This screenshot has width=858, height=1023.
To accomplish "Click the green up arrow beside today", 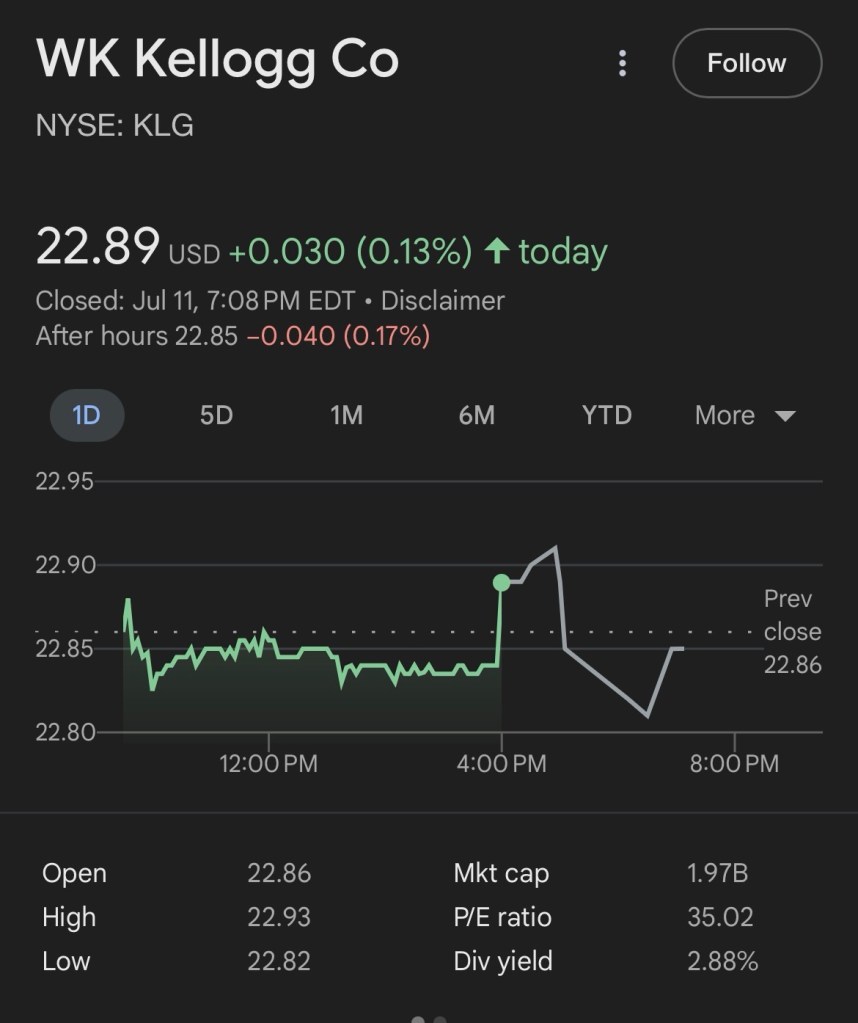I will [495, 251].
